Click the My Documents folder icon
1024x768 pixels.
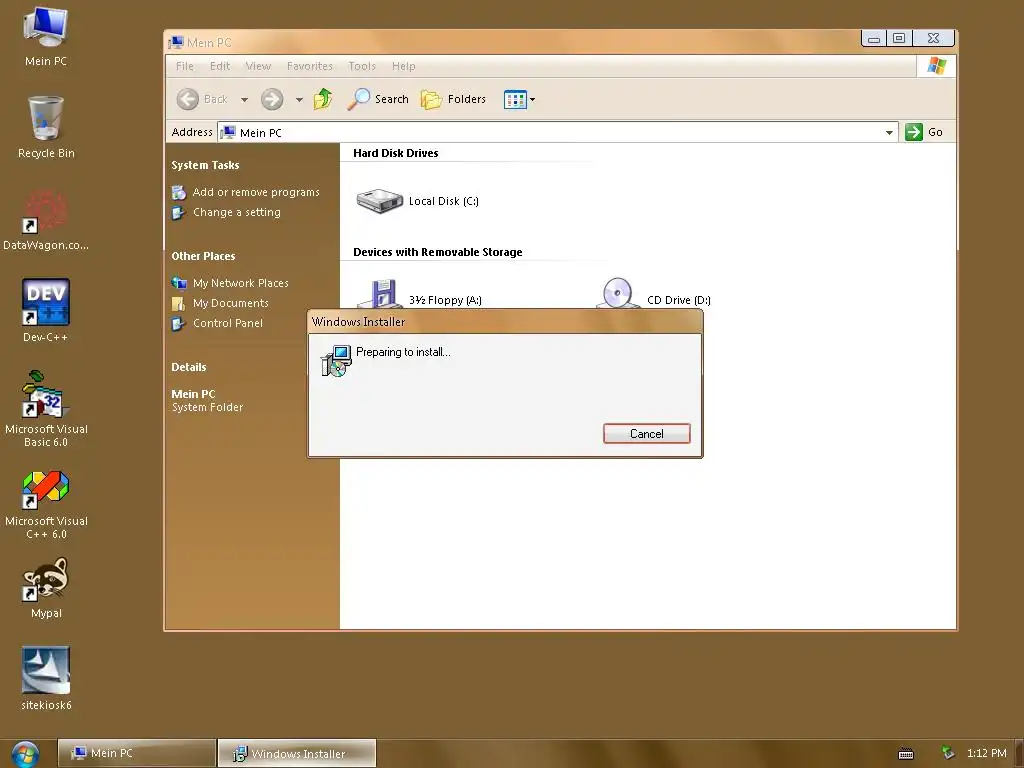coord(178,304)
